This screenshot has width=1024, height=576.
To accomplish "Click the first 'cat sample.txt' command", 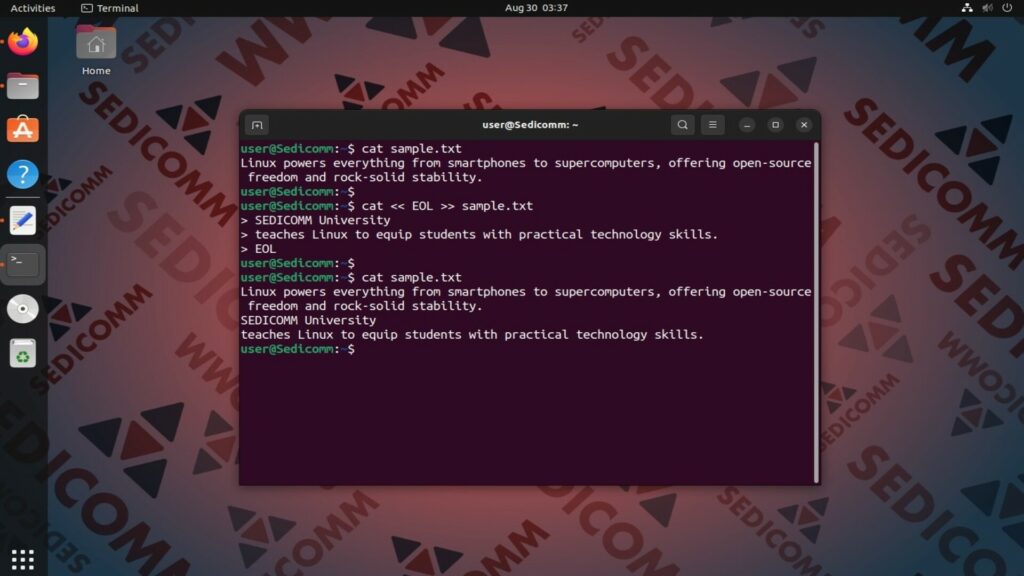I will click(x=411, y=148).
